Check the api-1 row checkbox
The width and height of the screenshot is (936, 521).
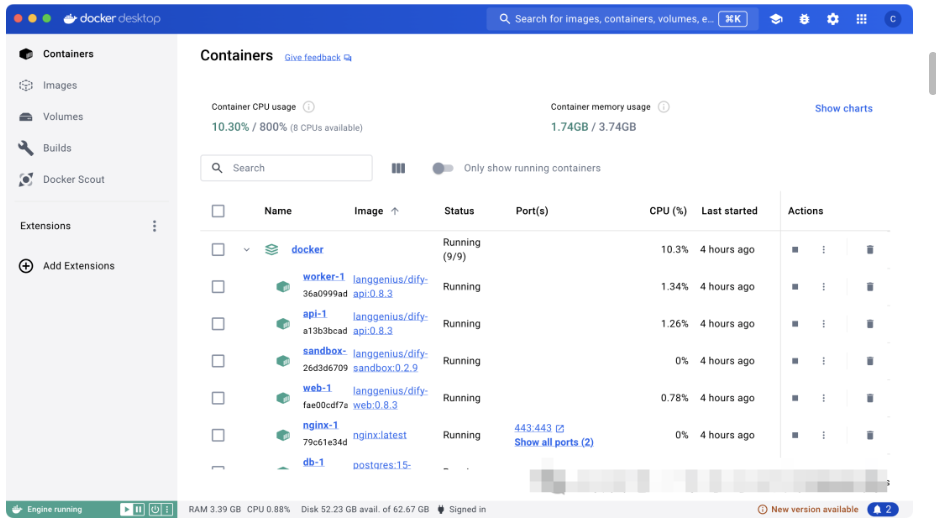[x=218, y=323]
